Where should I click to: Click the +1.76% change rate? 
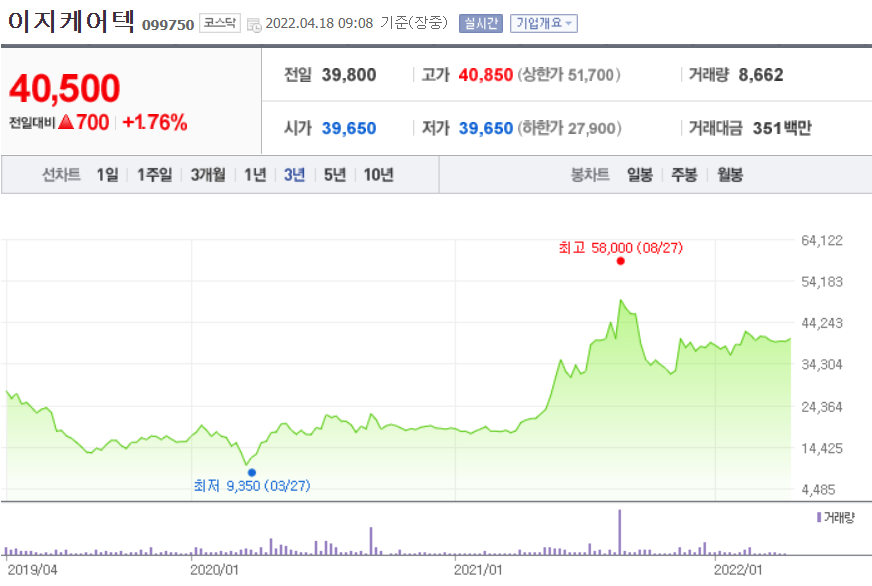click(155, 122)
